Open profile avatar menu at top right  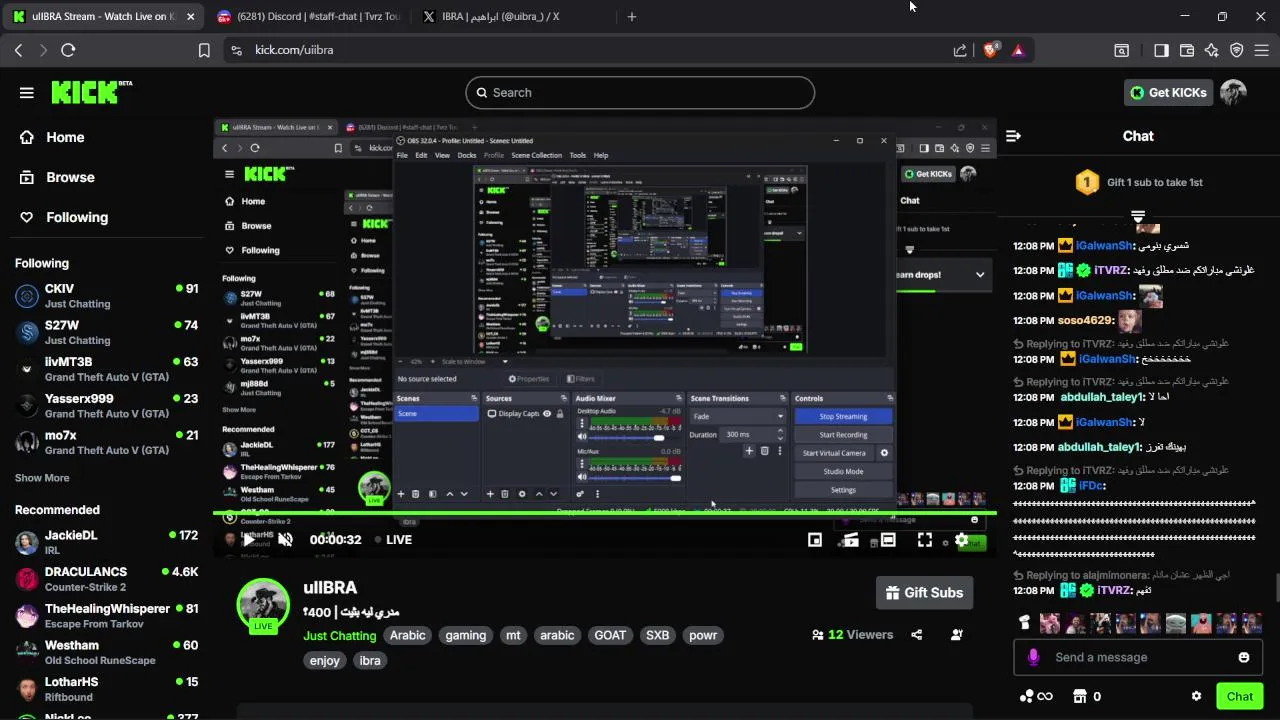pos(1233,92)
